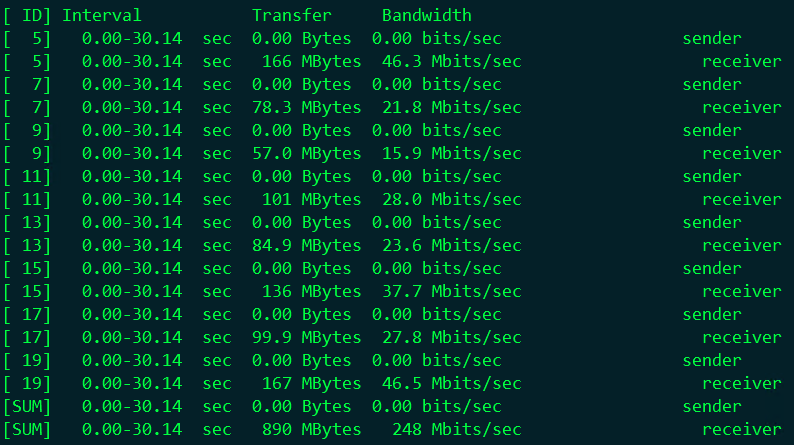This screenshot has height=445, width=794.
Task: Click the Bandwidth column header
Action: point(426,16)
